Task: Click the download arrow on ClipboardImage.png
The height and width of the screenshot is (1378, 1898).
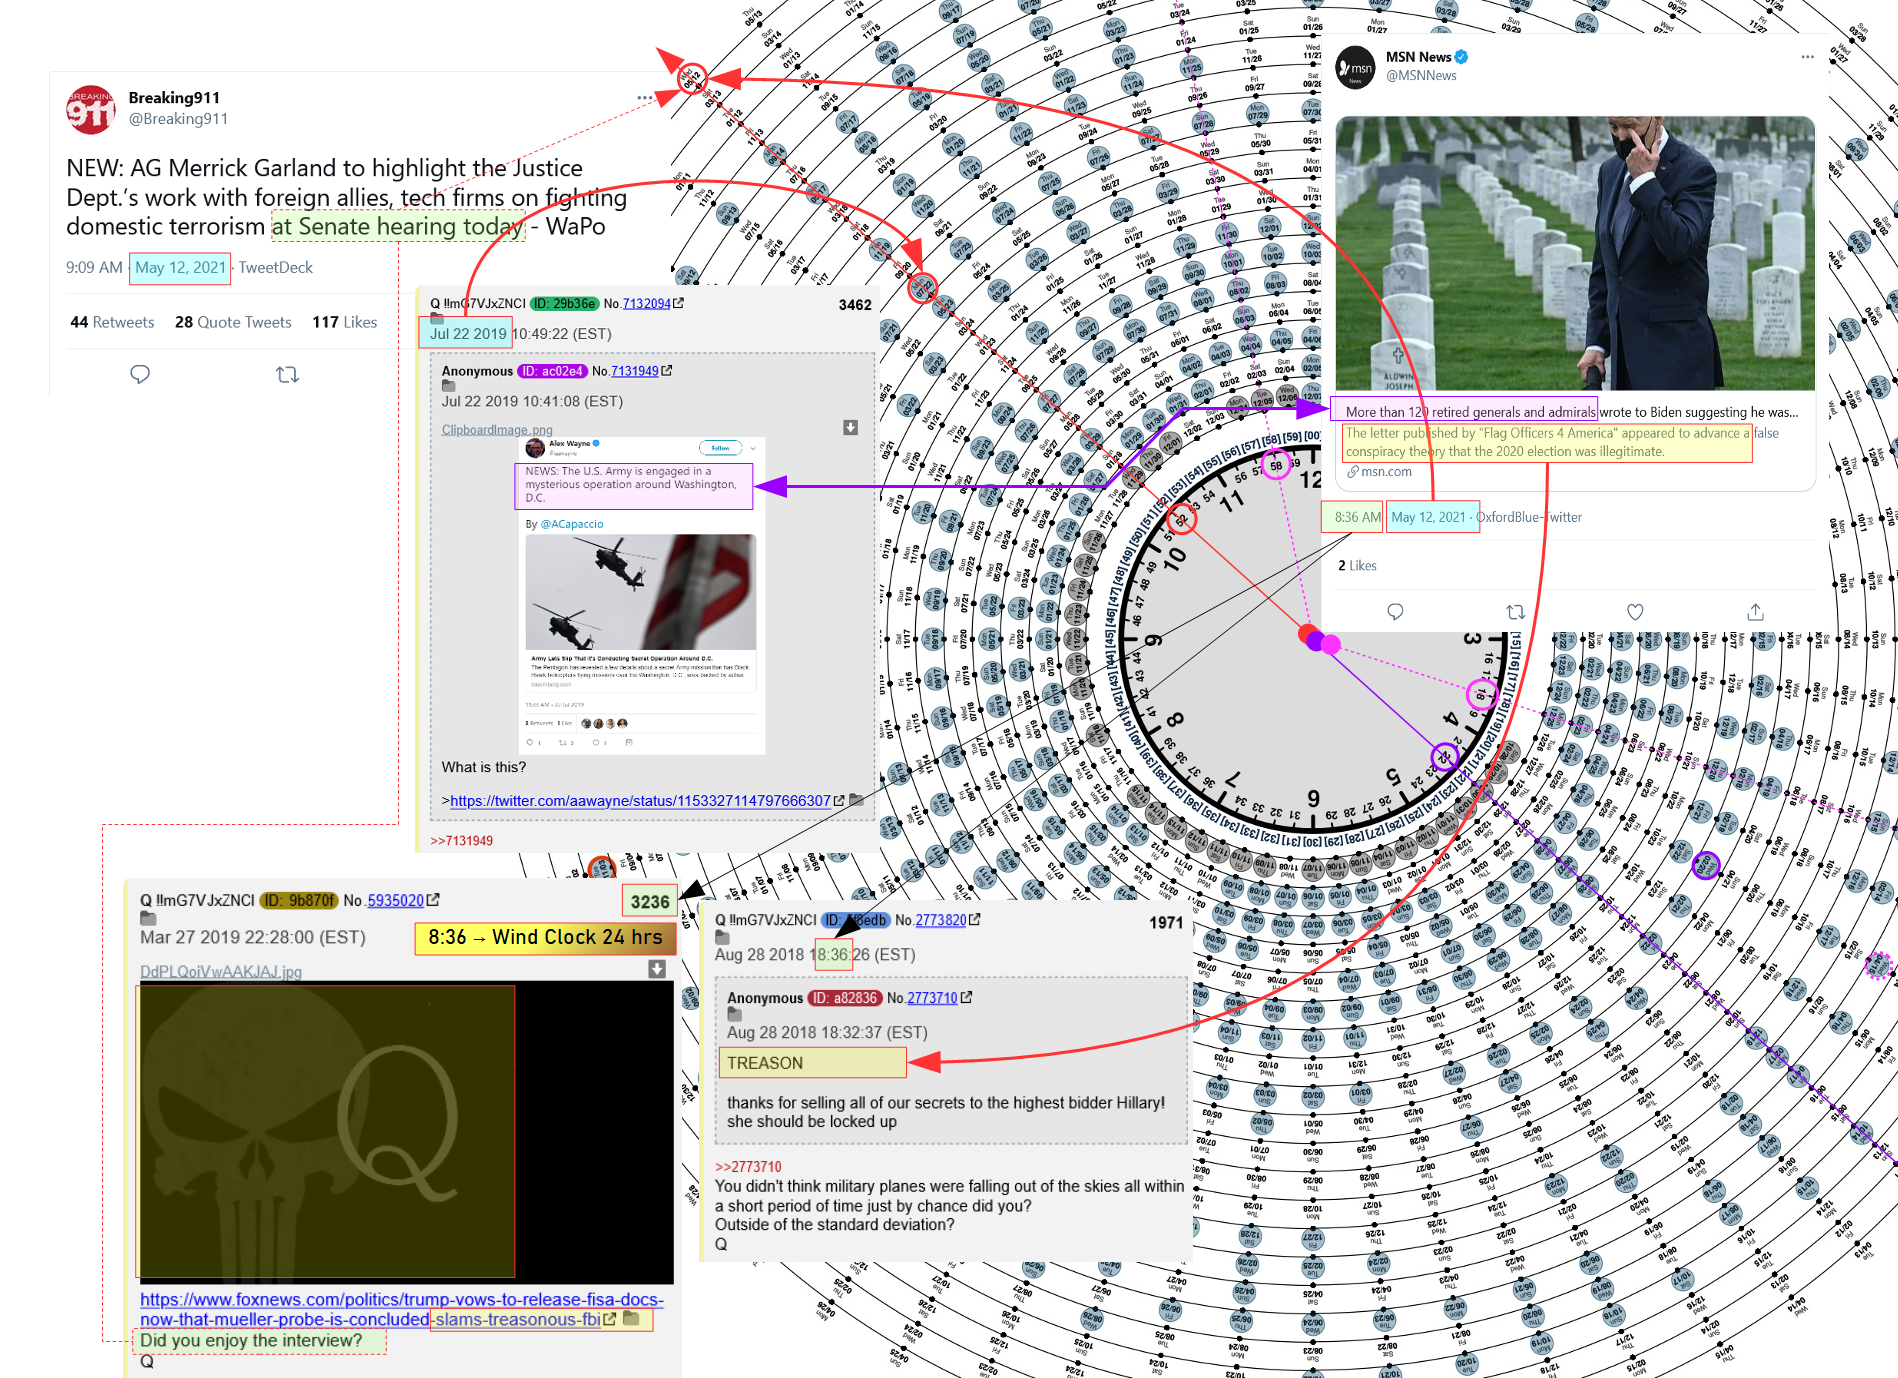Action: pos(850,427)
